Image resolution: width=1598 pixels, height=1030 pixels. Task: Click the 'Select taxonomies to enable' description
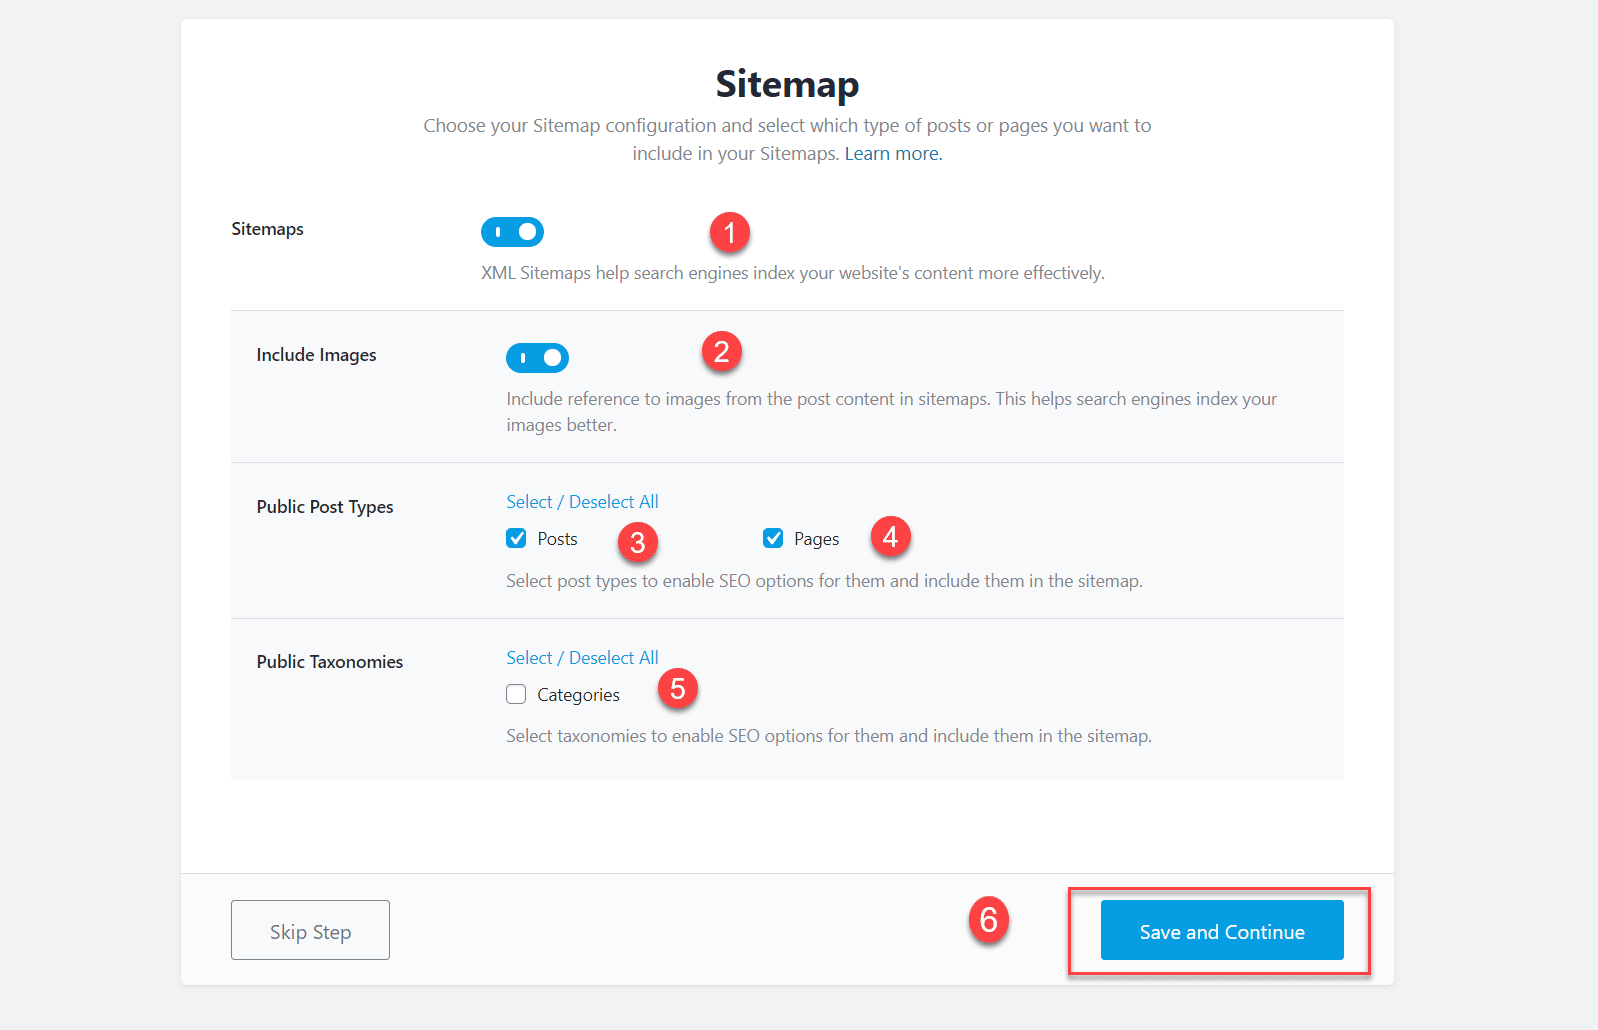click(829, 736)
